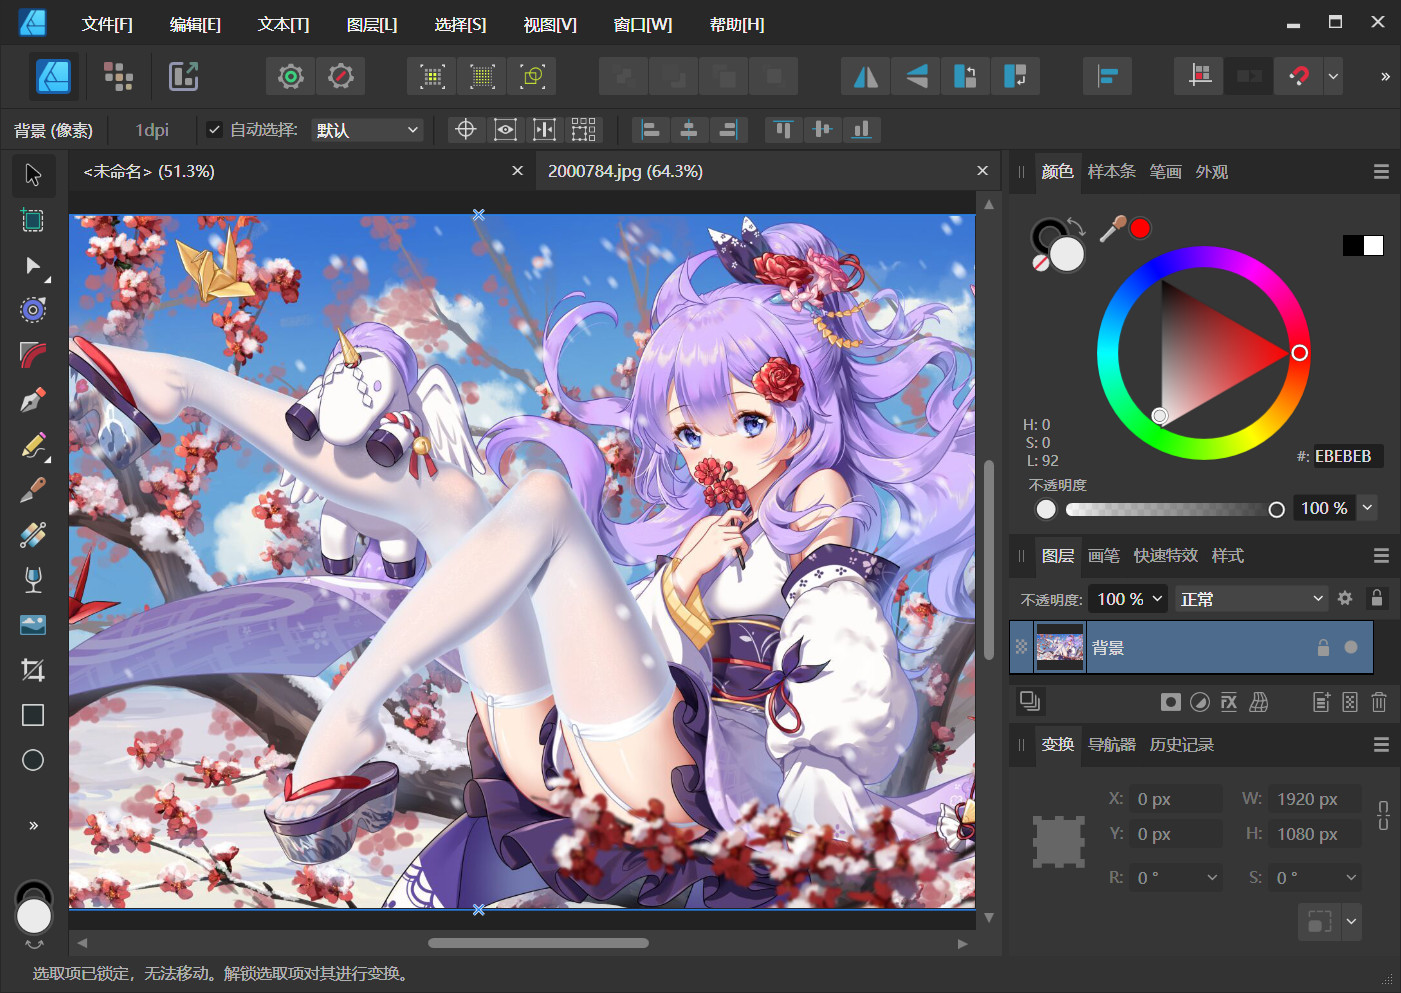Image resolution: width=1401 pixels, height=993 pixels.
Task: Open auto-select 默认 dropdown
Action: [368, 130]
